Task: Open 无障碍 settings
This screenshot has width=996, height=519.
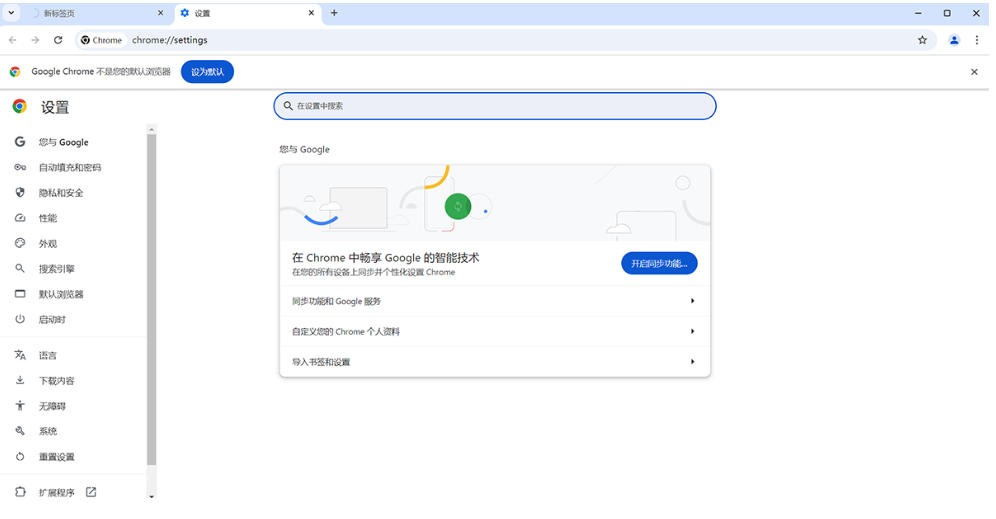Action: tap(52, 407)
